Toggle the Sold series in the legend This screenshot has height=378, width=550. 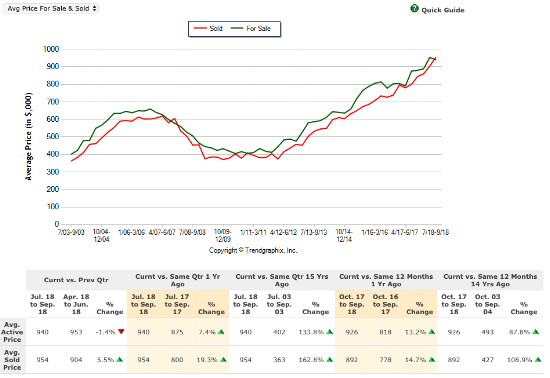point(208,29)
